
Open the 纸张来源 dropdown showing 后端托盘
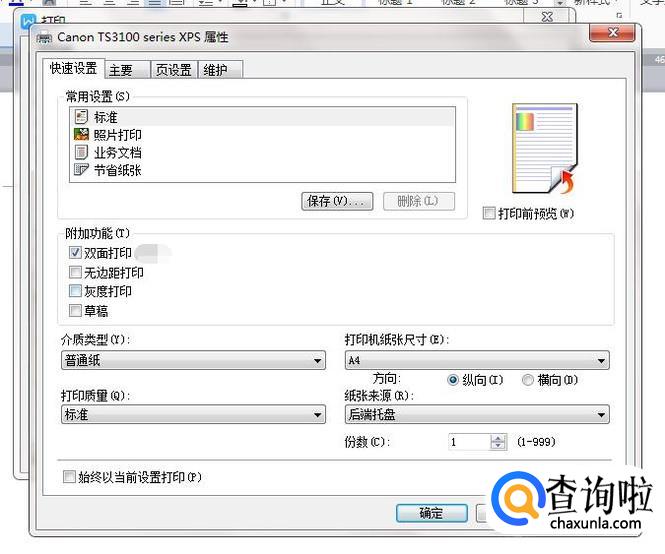[x=477, y=414]
